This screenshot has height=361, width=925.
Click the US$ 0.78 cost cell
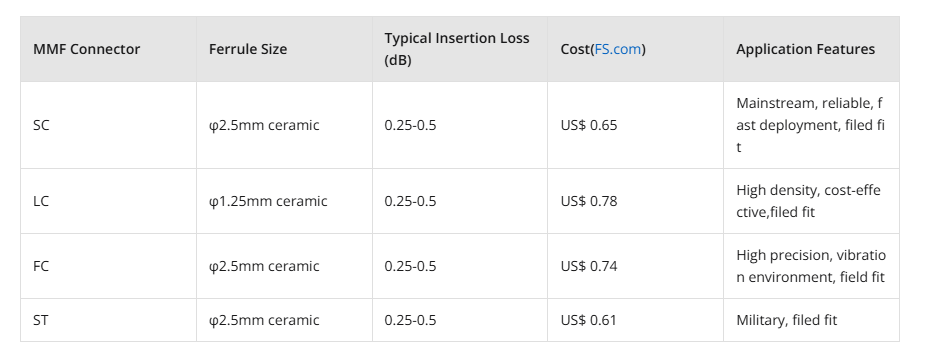point(635,201)
